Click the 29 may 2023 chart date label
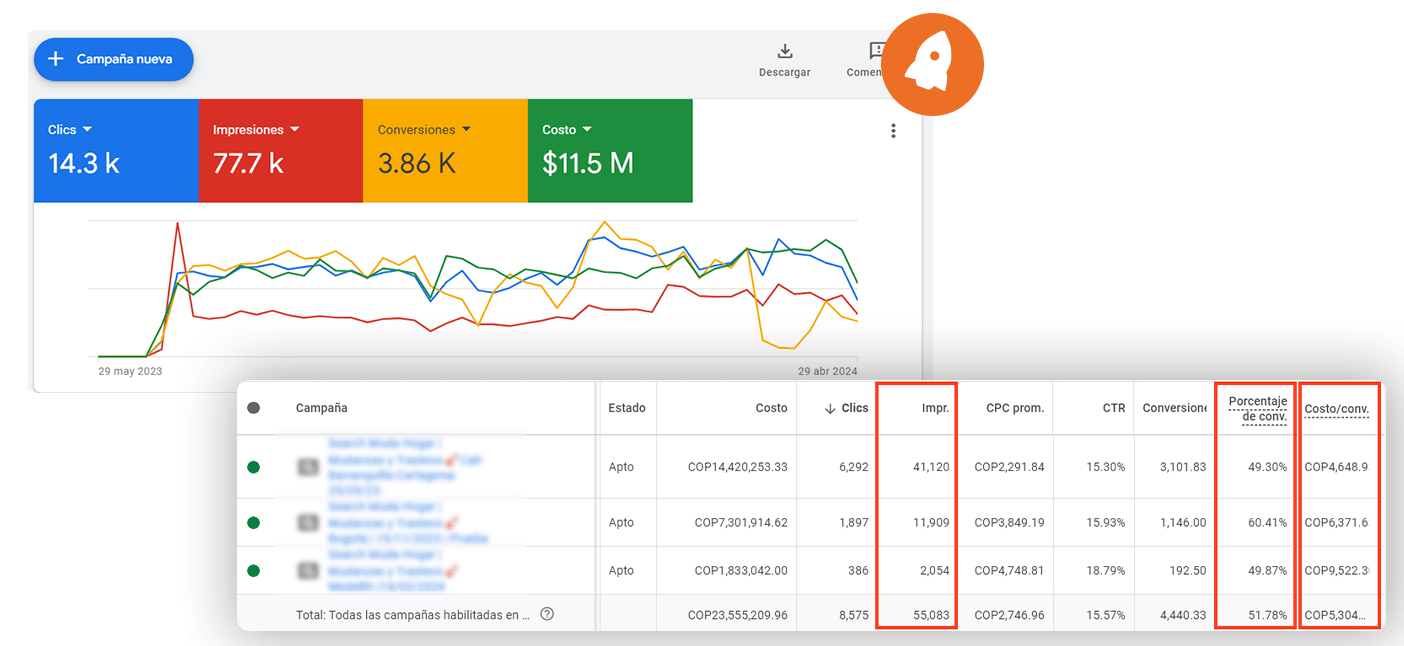This screenshot has height=646, width=1404. point(130,371)
